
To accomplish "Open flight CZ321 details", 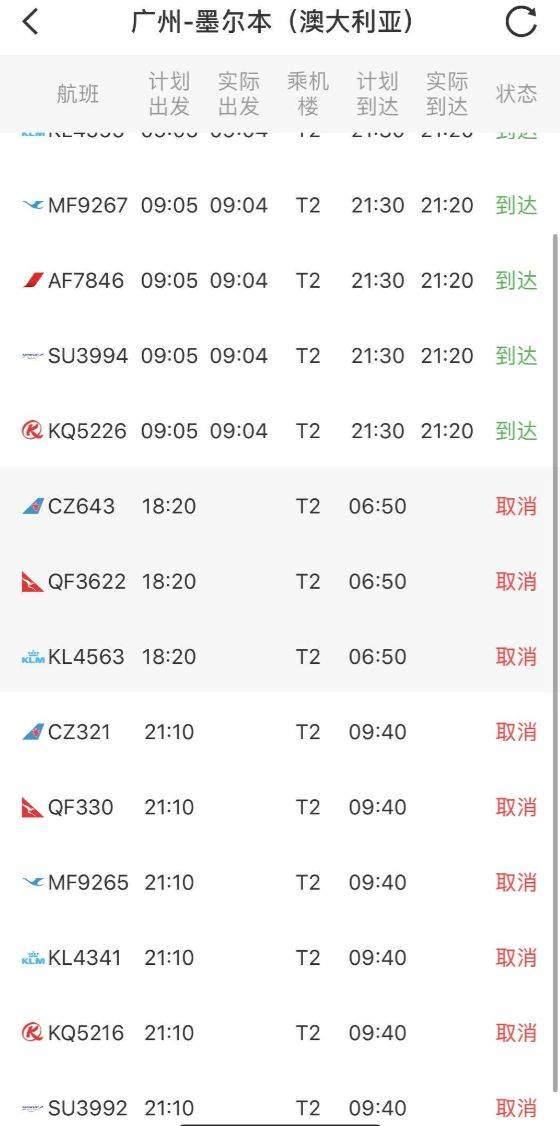I will point(280,732).
